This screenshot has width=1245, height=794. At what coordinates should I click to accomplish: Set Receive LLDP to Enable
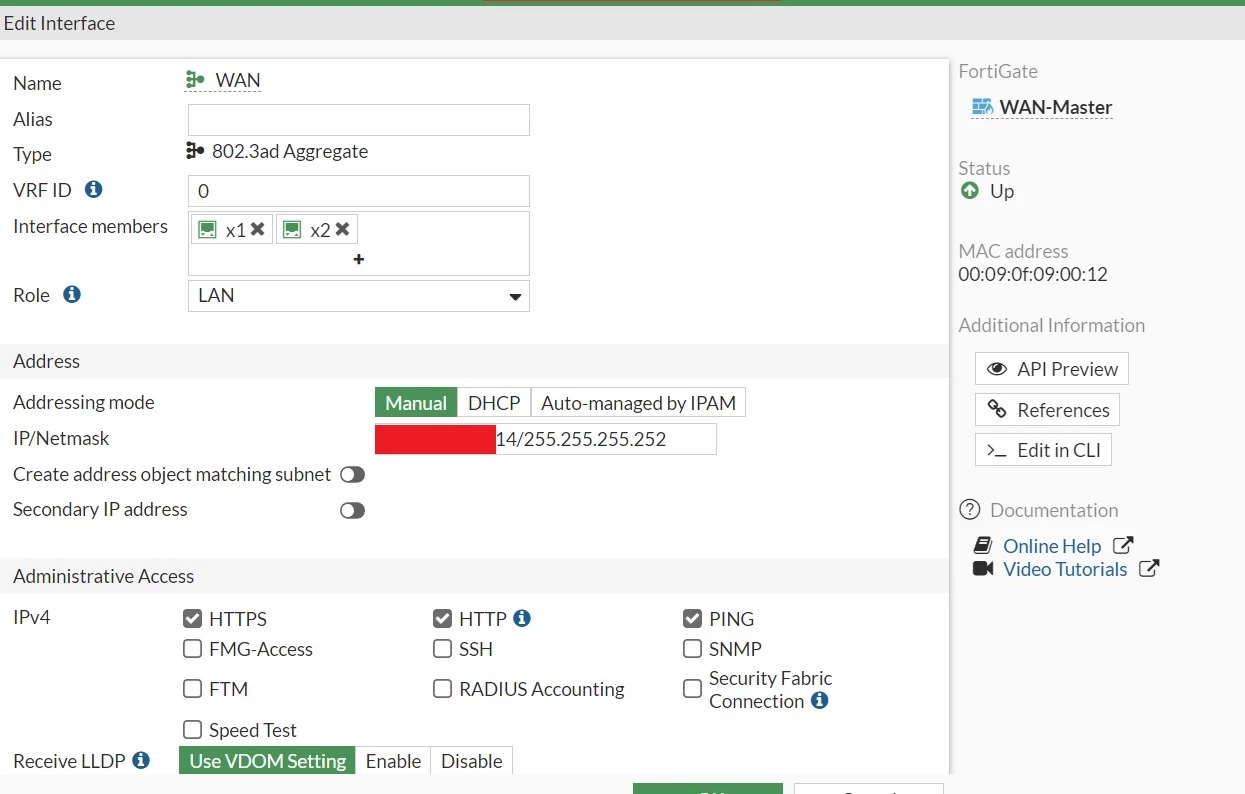click(x=393, y=761)
